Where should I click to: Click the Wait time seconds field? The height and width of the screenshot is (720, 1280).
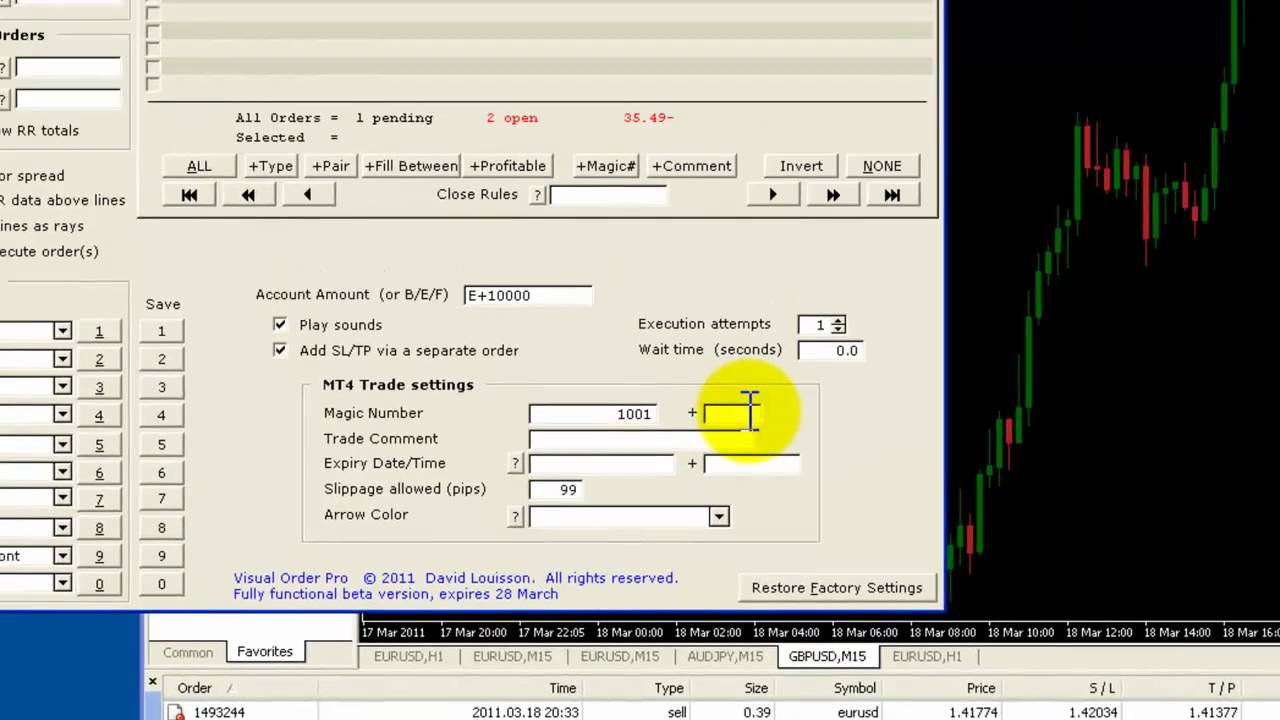coord(831,350)
